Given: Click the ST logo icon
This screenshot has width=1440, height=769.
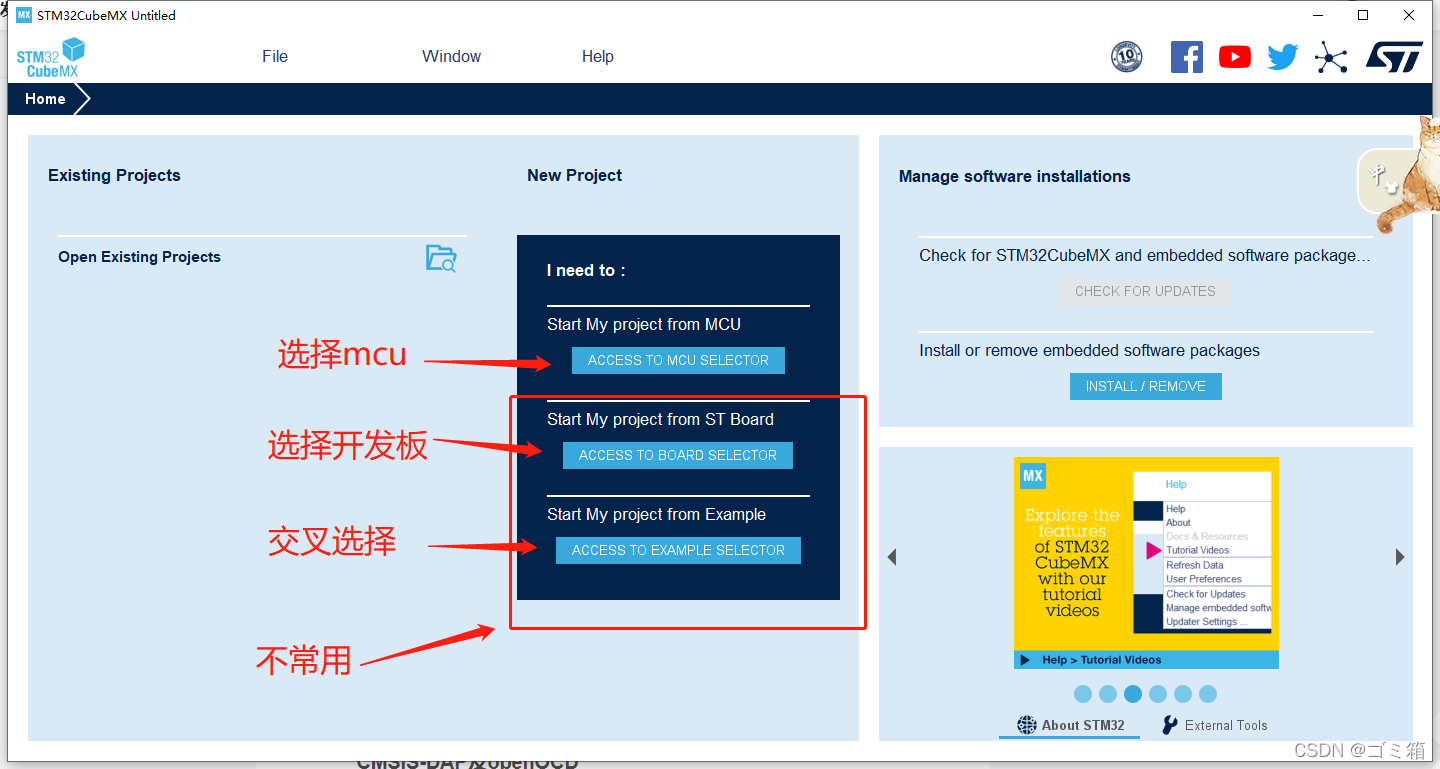Looking at the screenshot, I should pyautogui.click(x=1394, y=57).
